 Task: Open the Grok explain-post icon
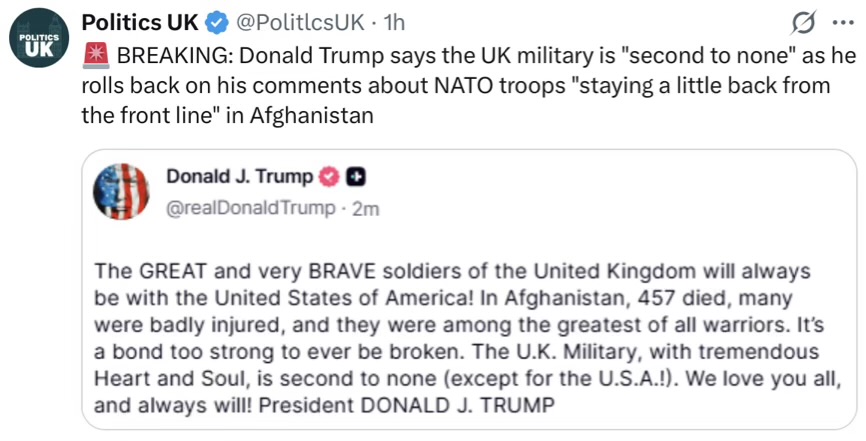802,24
